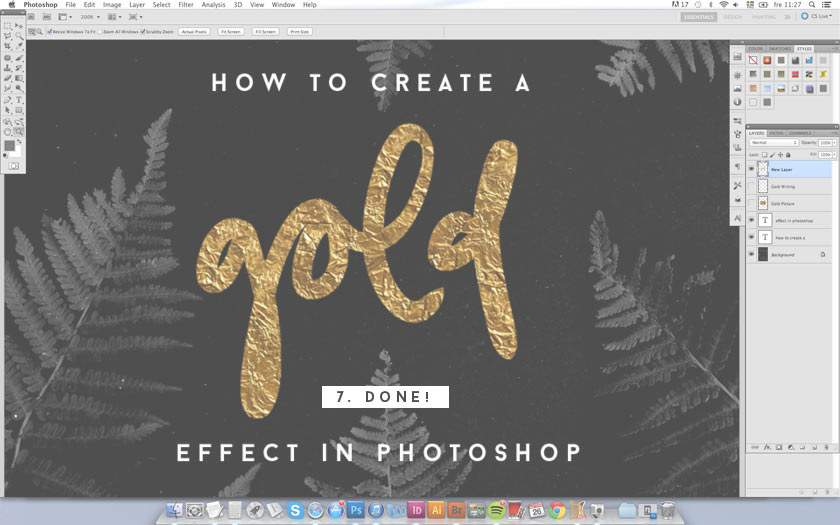Screen dimensions: 840x525
Task: Open the CS Live dropdown
Action: [817, 17]
